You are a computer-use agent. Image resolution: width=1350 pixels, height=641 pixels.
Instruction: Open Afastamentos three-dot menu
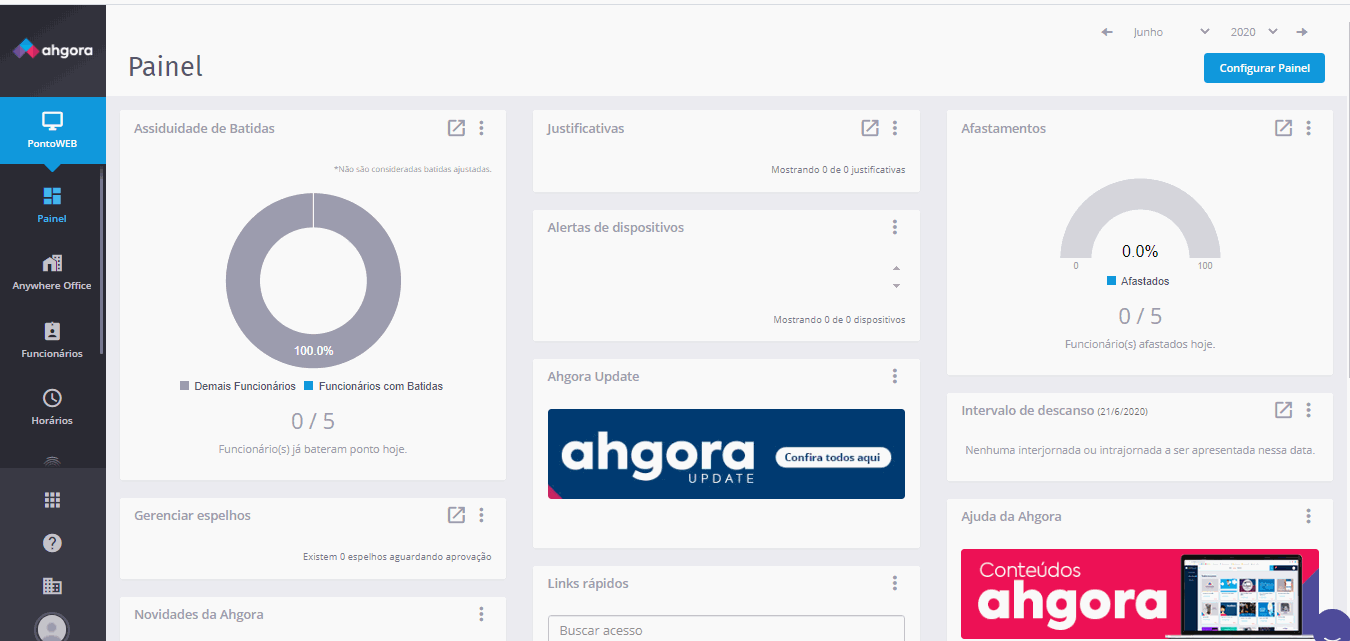(x=1308, y=128)
